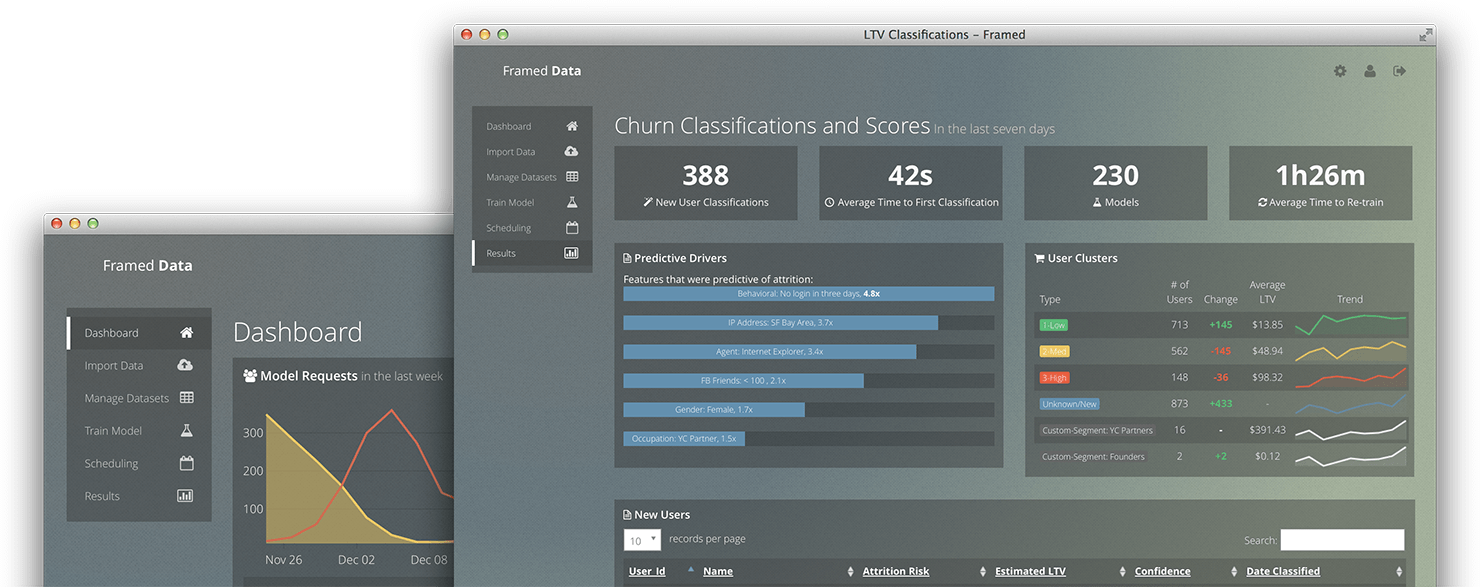The image size is (1480, 587).
Task: Click the table grid icon beside Manage Datasets in the LTV Classifications window
Action: pos(572,177)
